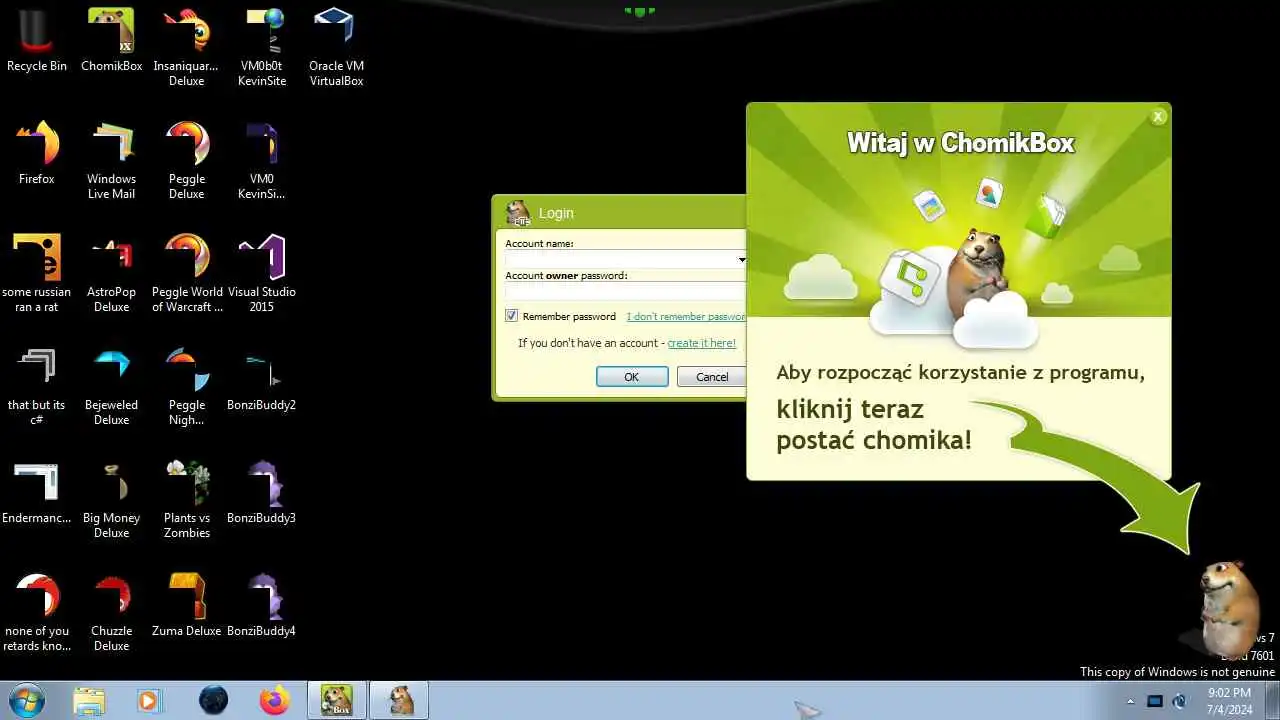Viewport: 1280px width, 720px height.
Task: Click the 'create it here!' link
Action: coord(702,343)
